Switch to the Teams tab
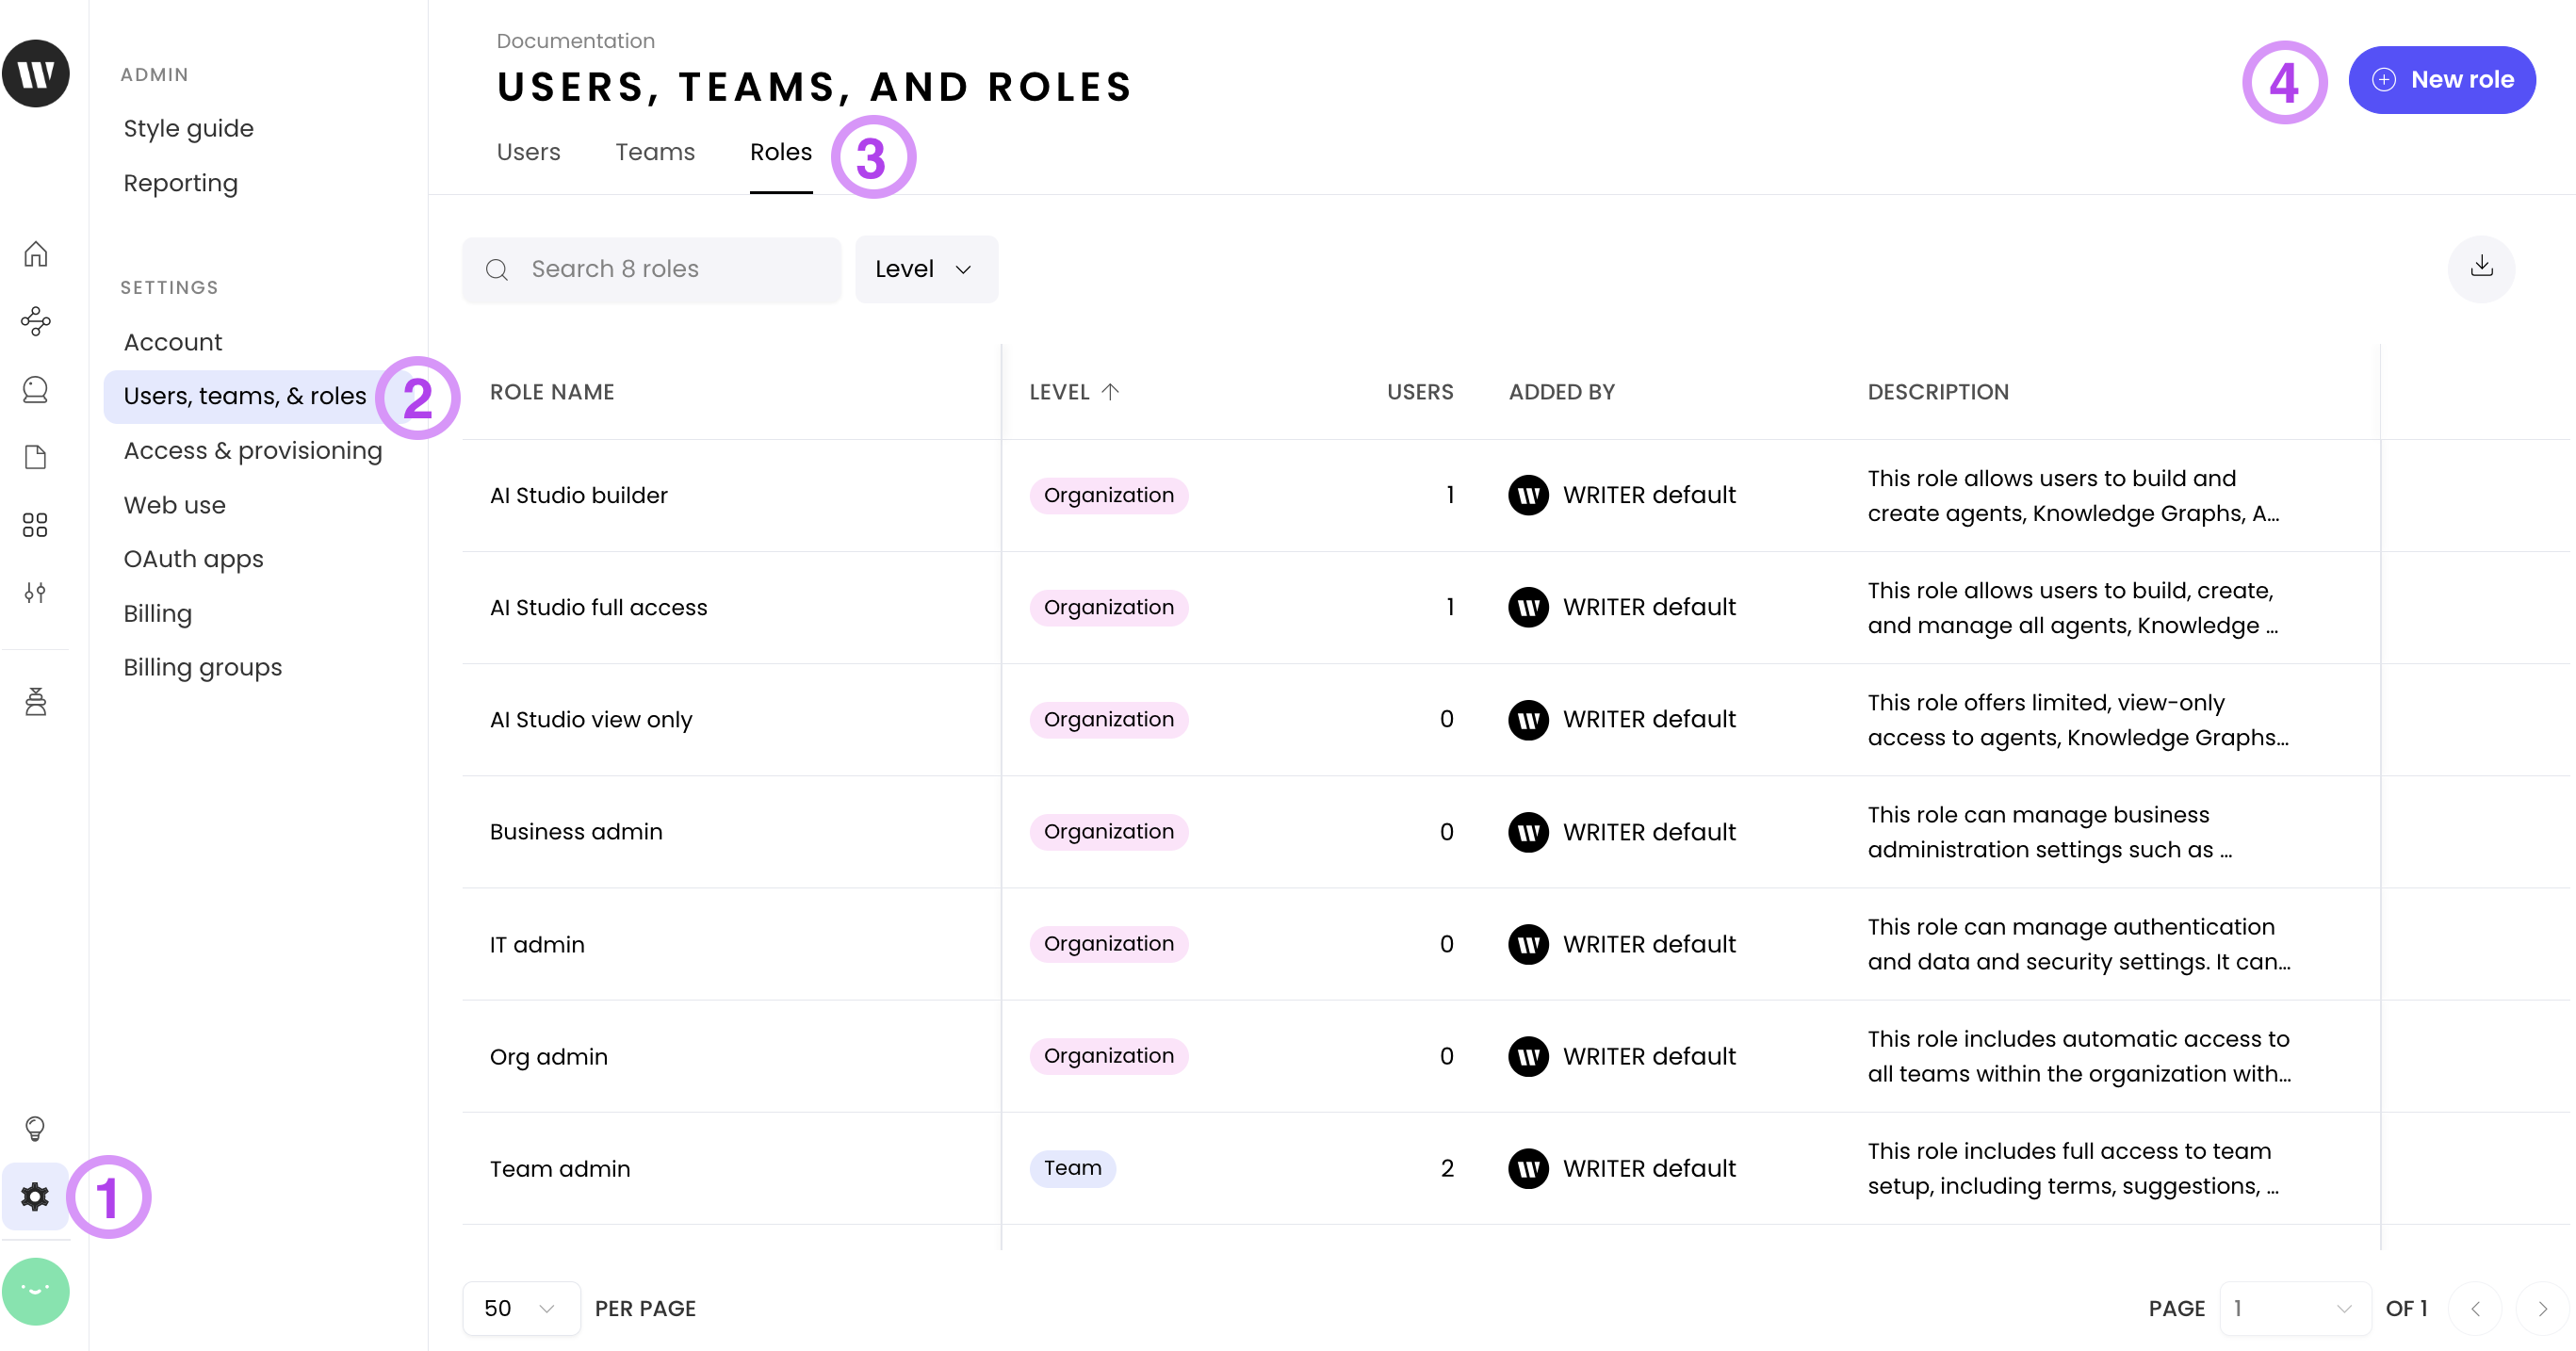 click(x=655, y=152)
